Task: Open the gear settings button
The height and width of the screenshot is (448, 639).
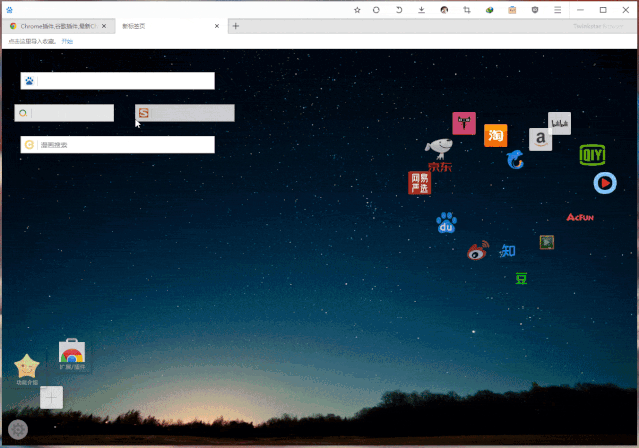Action: (18, 429)
